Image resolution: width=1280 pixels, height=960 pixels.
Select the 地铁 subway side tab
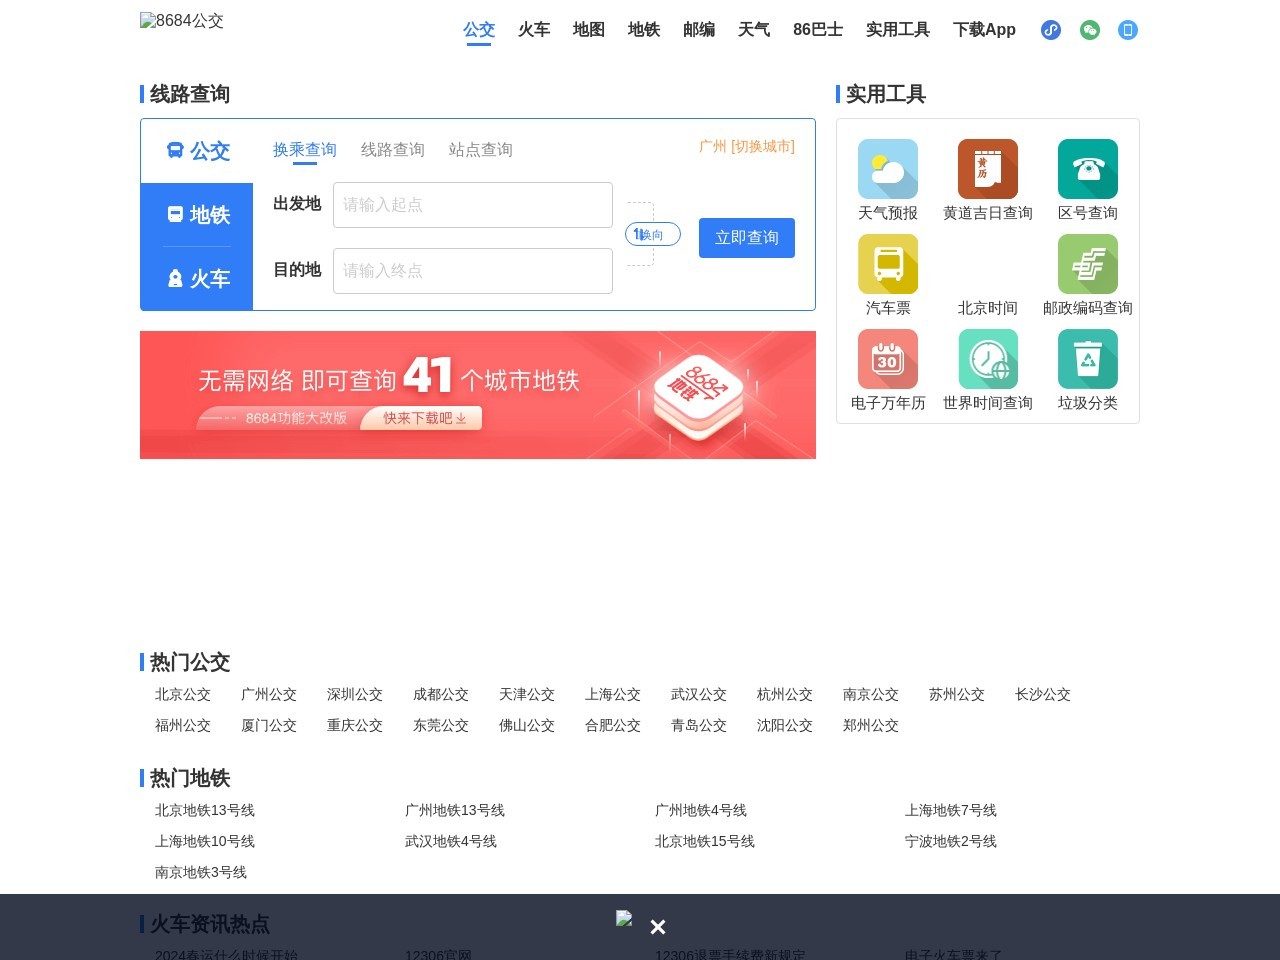click(197, 215)
